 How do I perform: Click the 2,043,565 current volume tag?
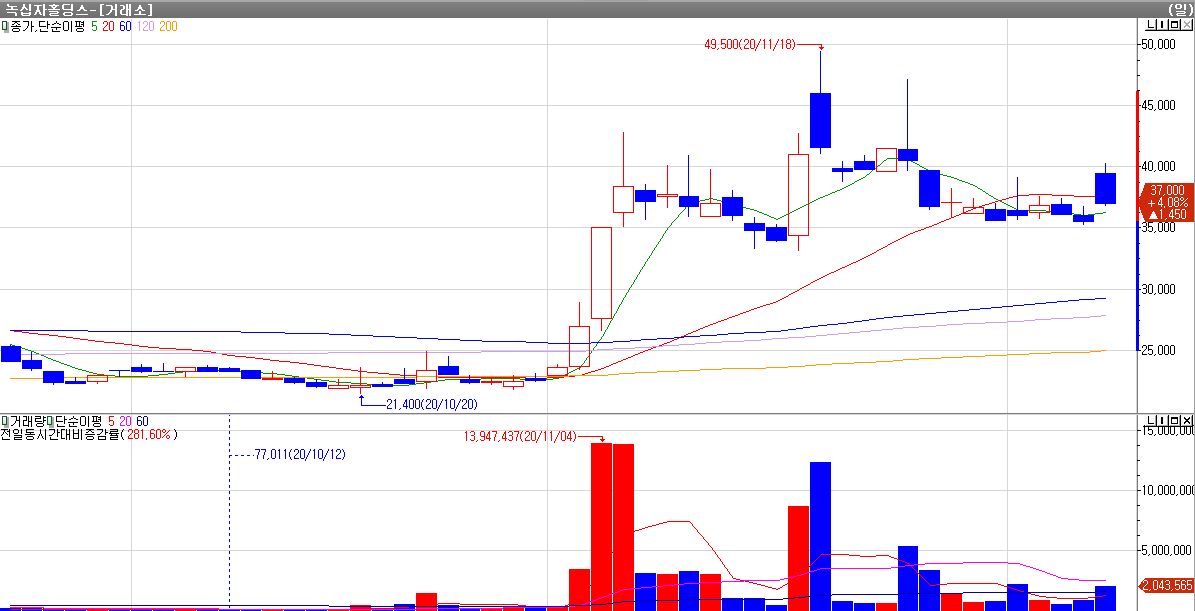pos(1166,586)
